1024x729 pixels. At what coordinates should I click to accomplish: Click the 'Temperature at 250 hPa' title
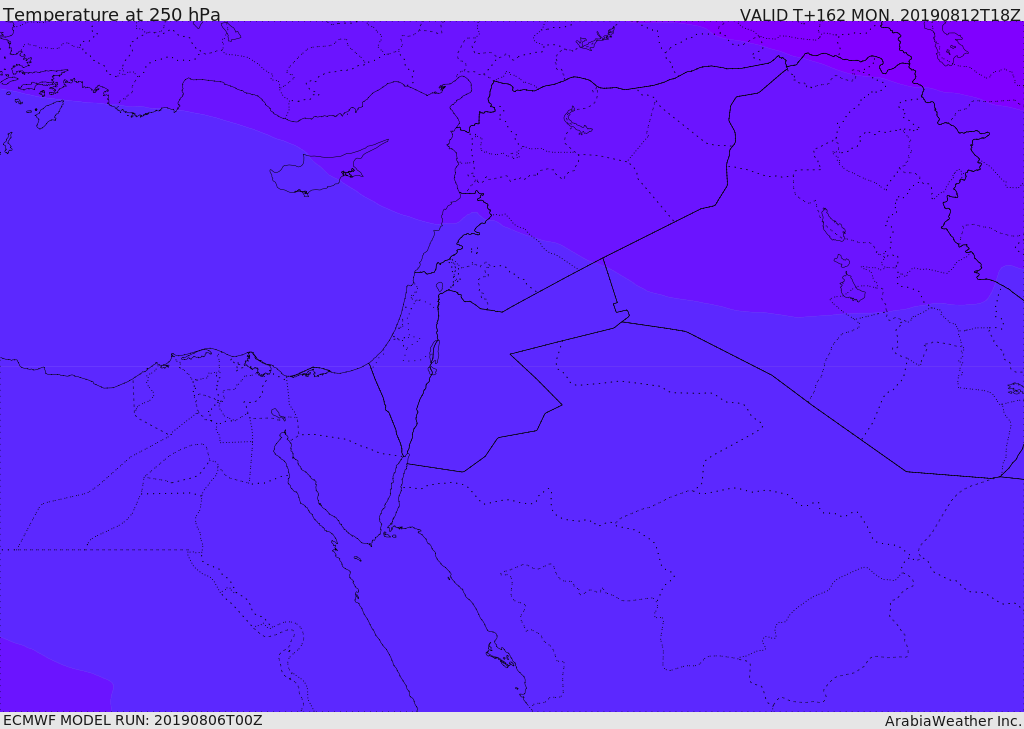(x=112, y=14)
